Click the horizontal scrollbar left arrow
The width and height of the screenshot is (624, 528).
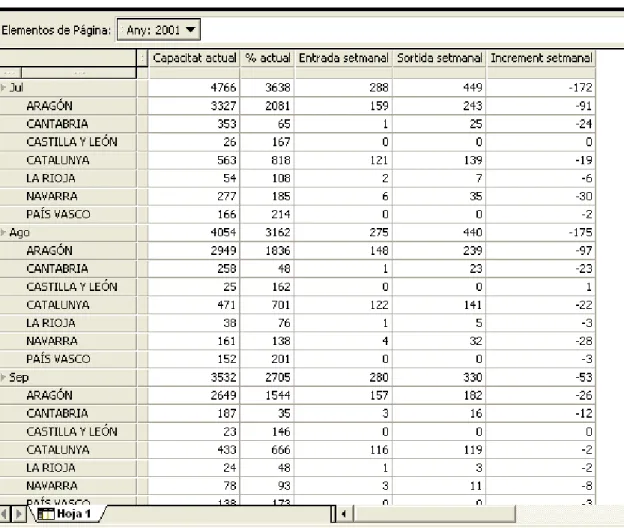pos(344,514)
